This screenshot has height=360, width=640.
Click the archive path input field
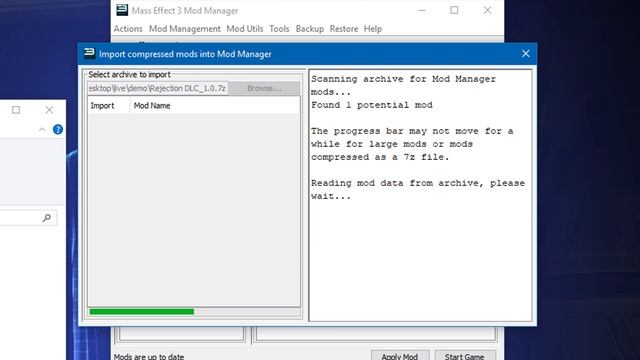click(x=158, y=88)
